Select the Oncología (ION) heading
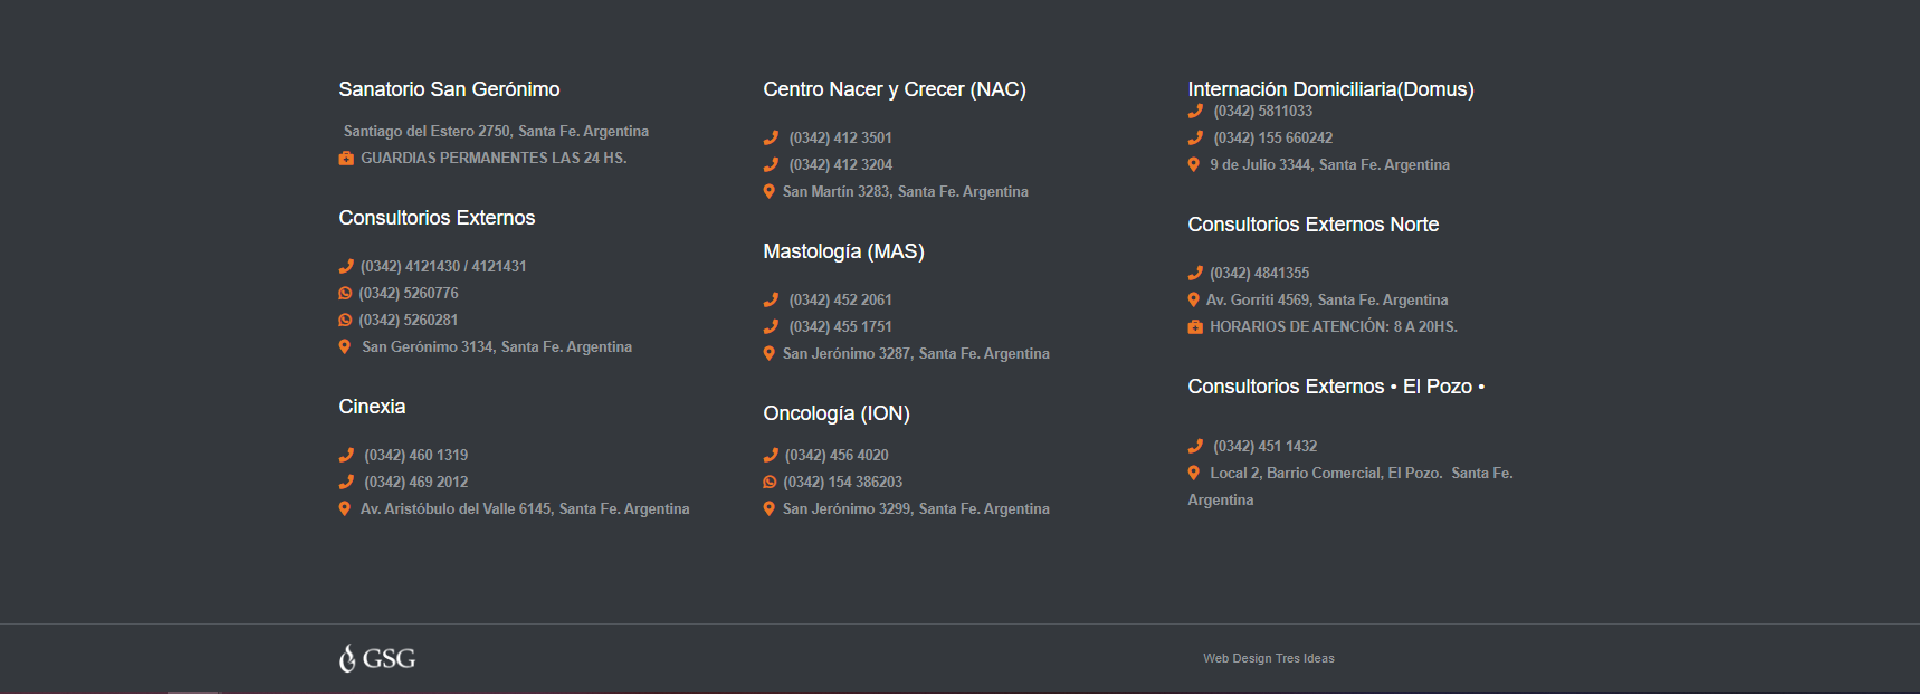This screenshot has width=1920, height=694. pyautogui.click(x=837, y=413)
